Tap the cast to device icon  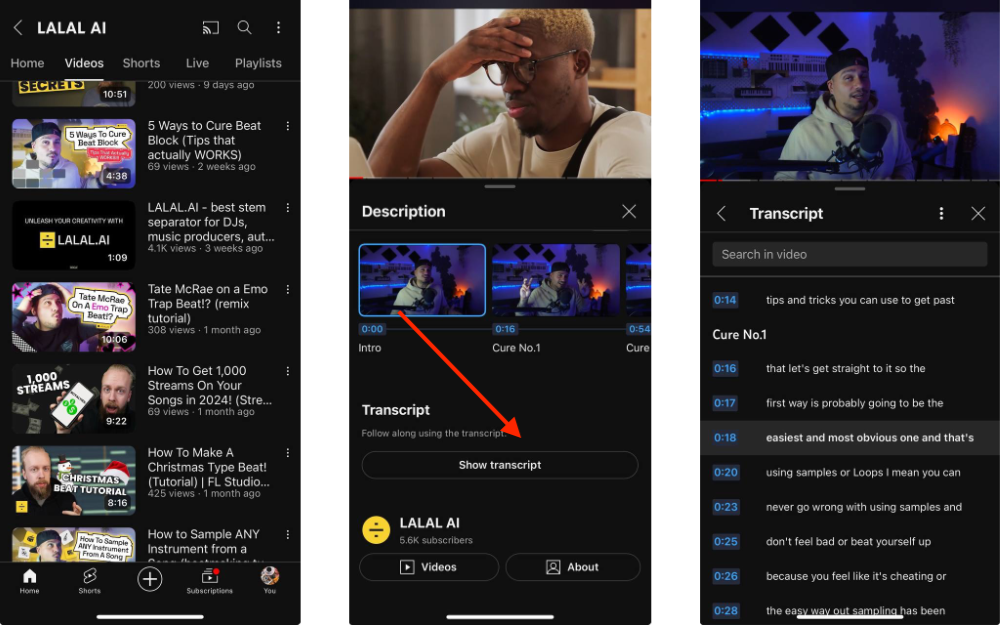(x=210, y=27)
